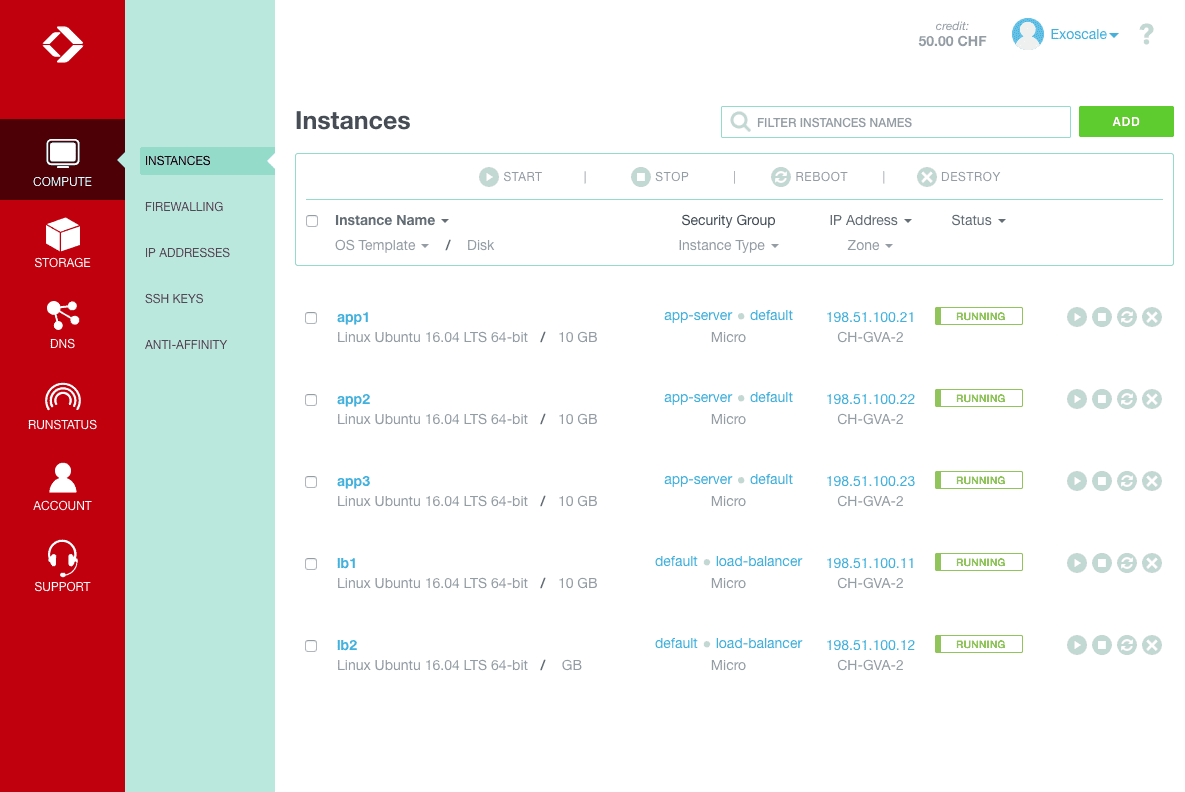Screen dimensions: 1185x792
Task: Open the Exoscale account menu
Action: (1079, 33)
